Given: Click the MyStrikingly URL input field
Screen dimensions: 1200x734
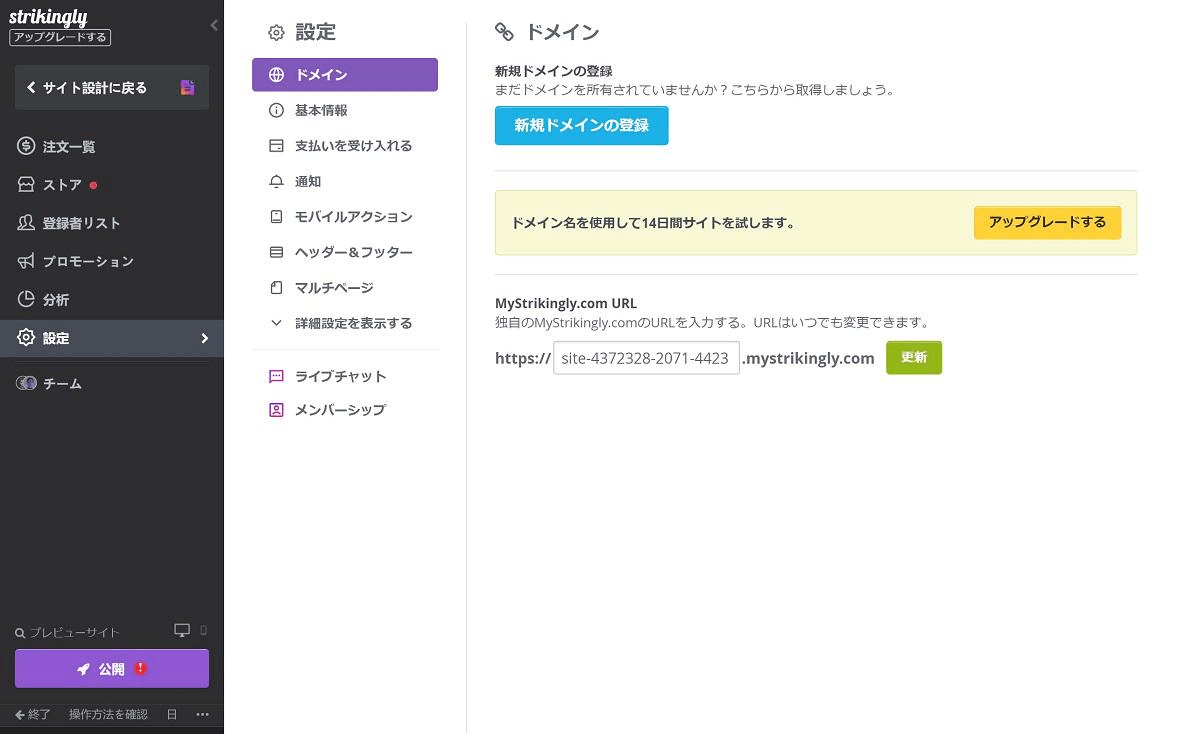Looking at the screenshot, I should coord(646,357).
